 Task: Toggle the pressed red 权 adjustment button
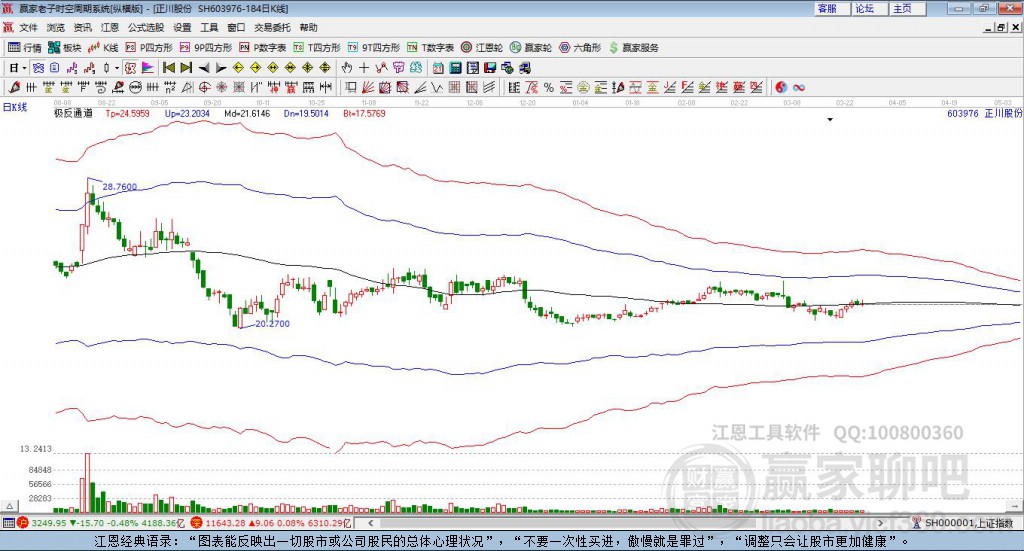coord(131,68)
